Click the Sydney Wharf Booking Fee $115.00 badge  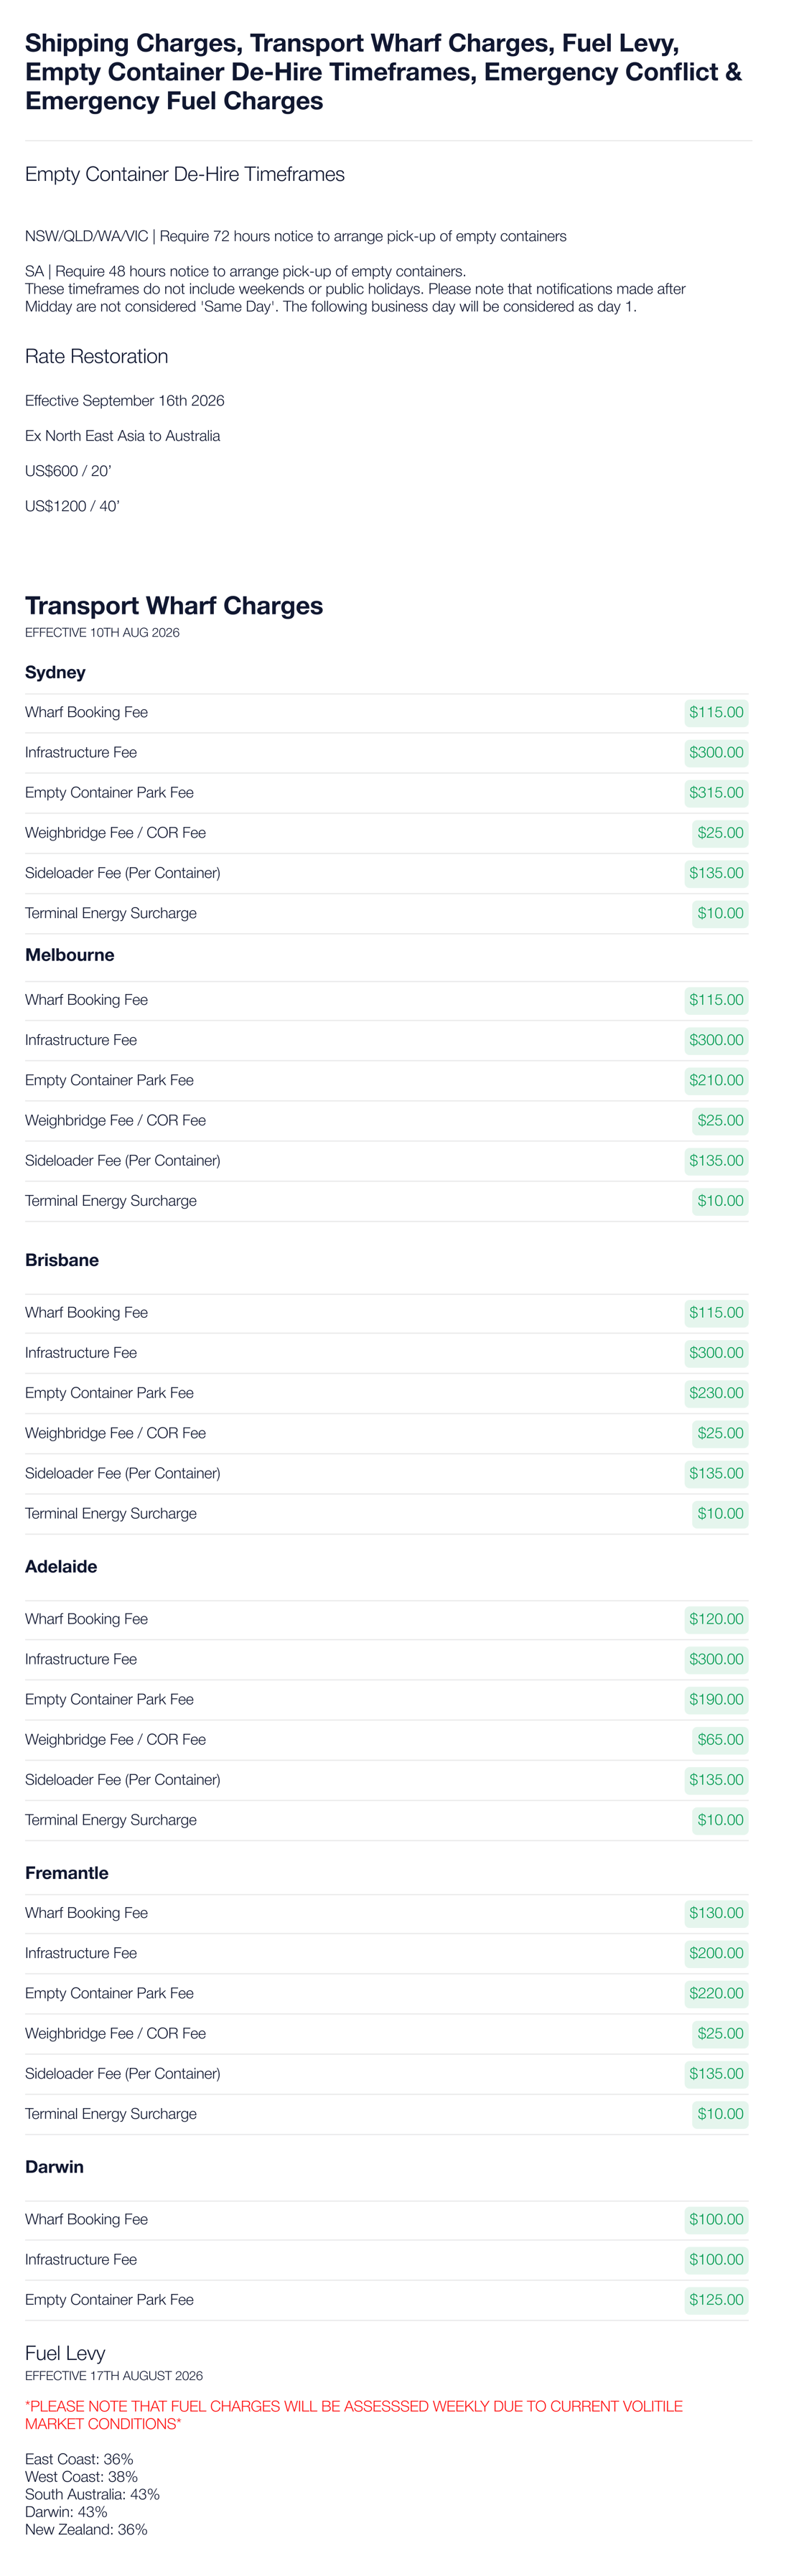[x=716, y=713]
